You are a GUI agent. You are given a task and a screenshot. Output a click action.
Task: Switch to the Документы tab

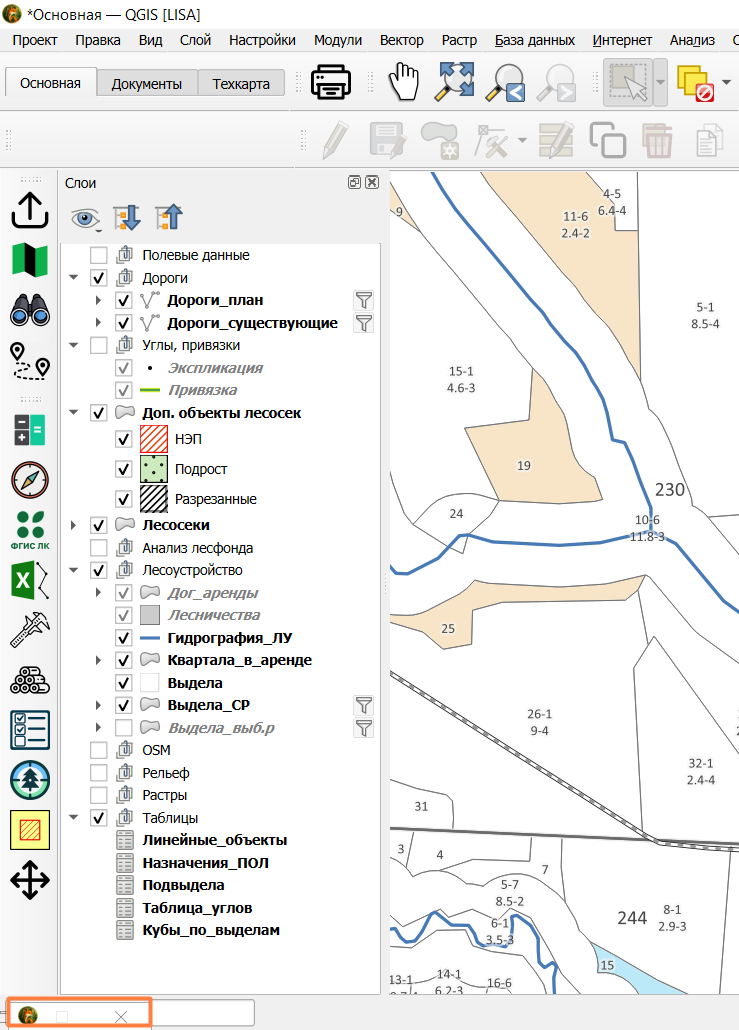click(x=146, y=84)
